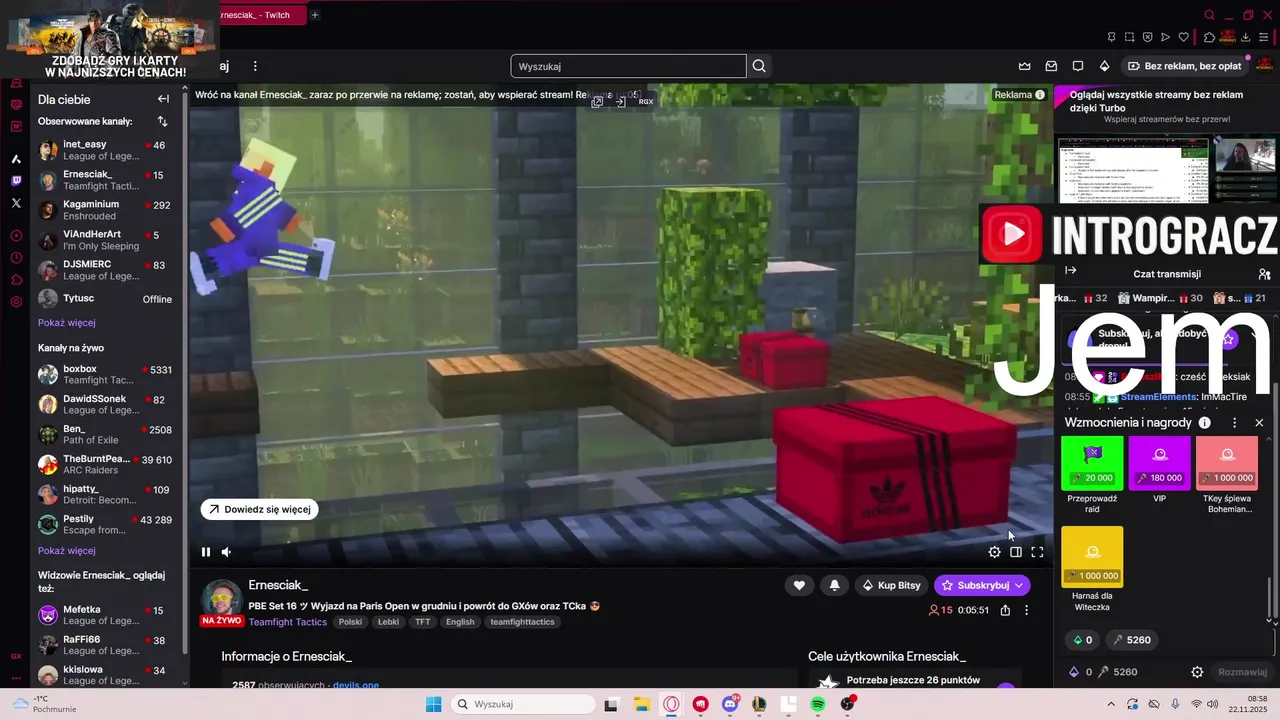Pause the stream playback
The image size is (1280, 720).
pyautogui.click(x=206, y=552)
